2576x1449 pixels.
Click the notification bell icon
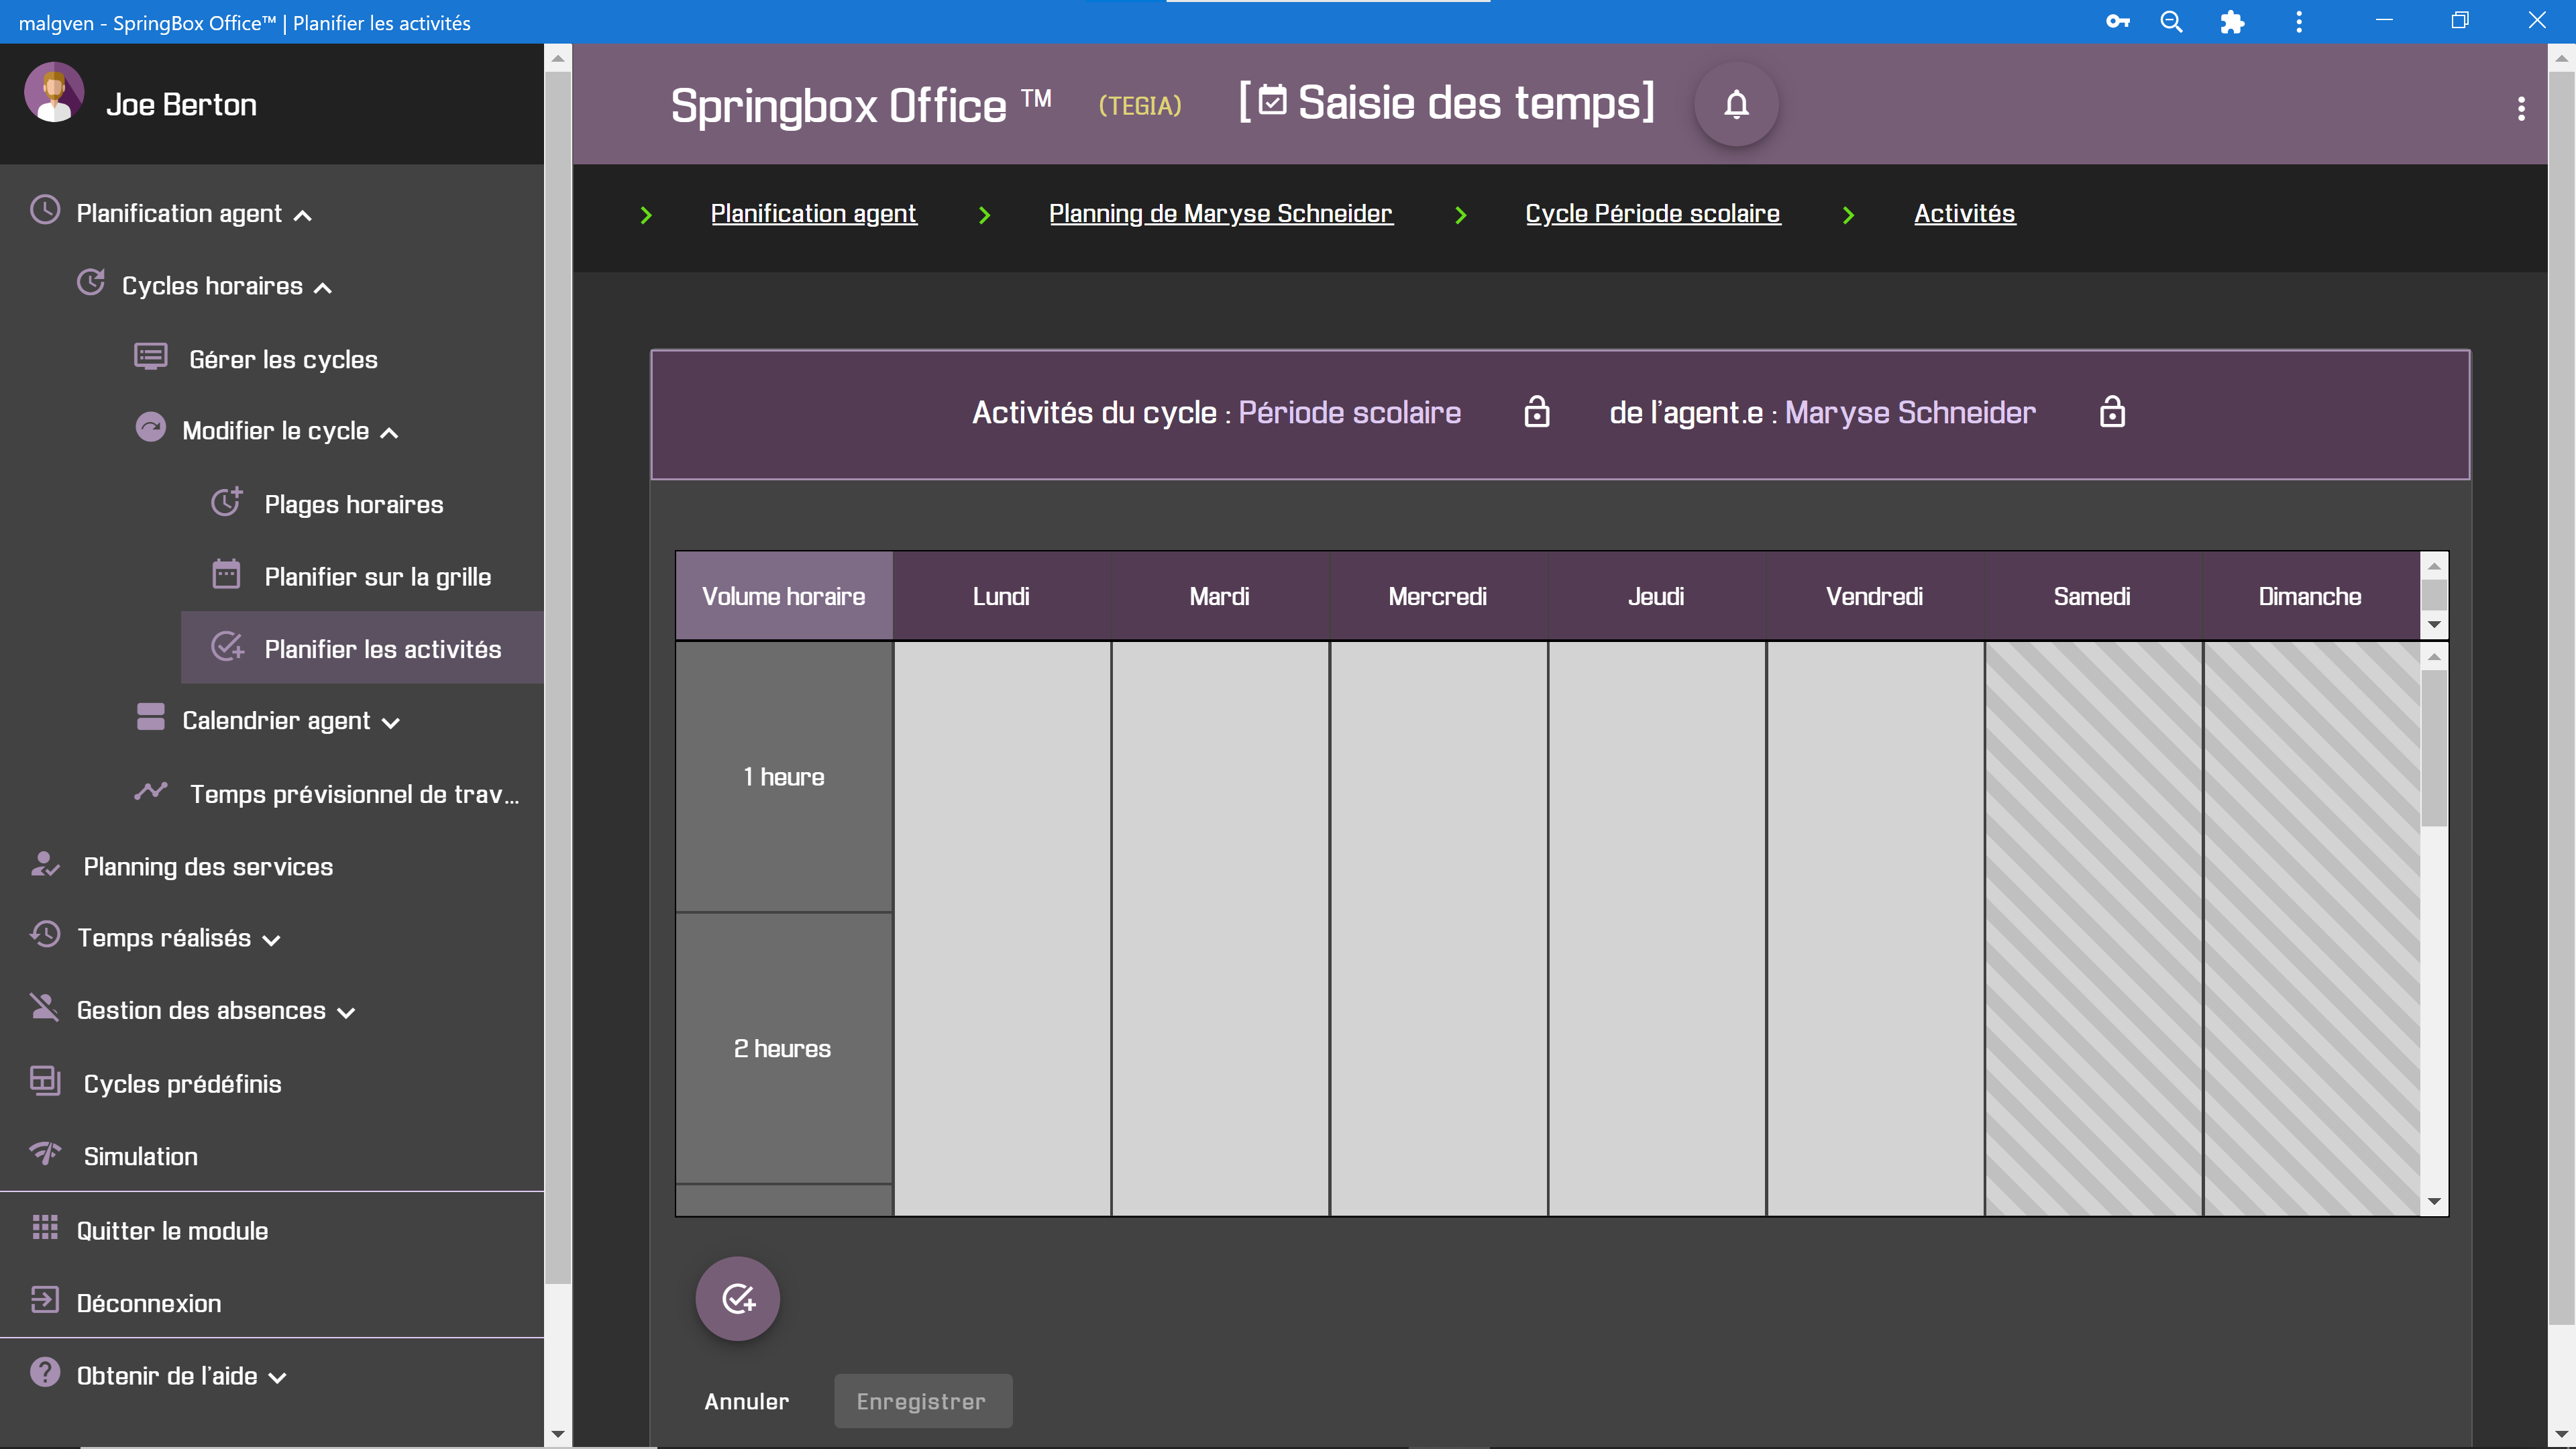1736,105
